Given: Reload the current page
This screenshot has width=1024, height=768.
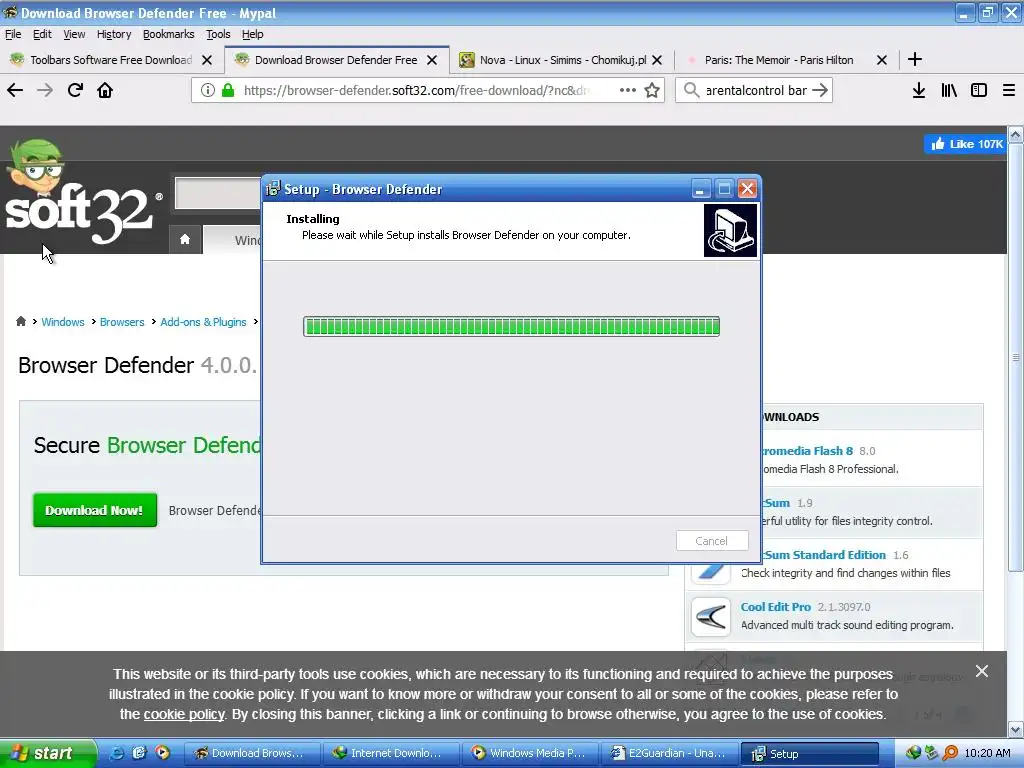Looking at the screenshot, I should 75,90.
